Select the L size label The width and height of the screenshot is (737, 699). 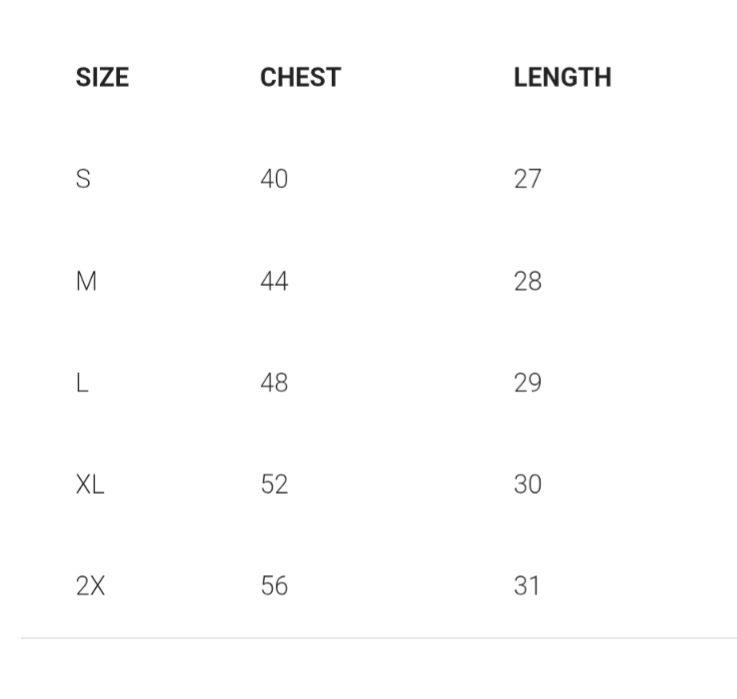[x=82, y=383]
